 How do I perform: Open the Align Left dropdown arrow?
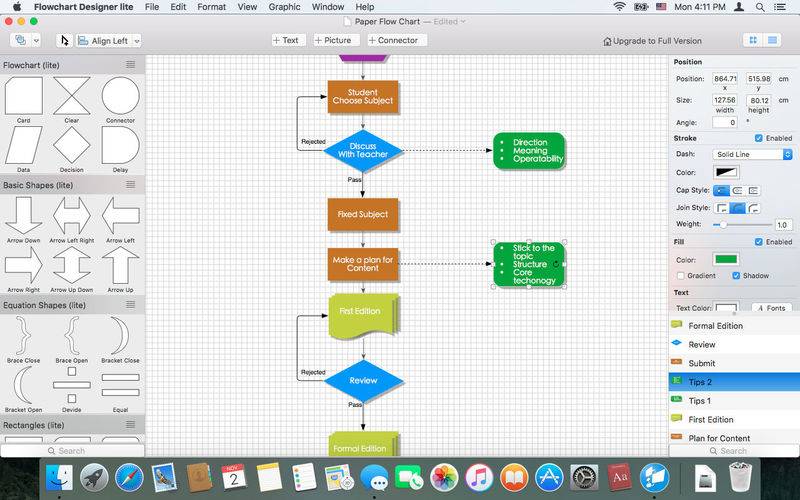137,41
